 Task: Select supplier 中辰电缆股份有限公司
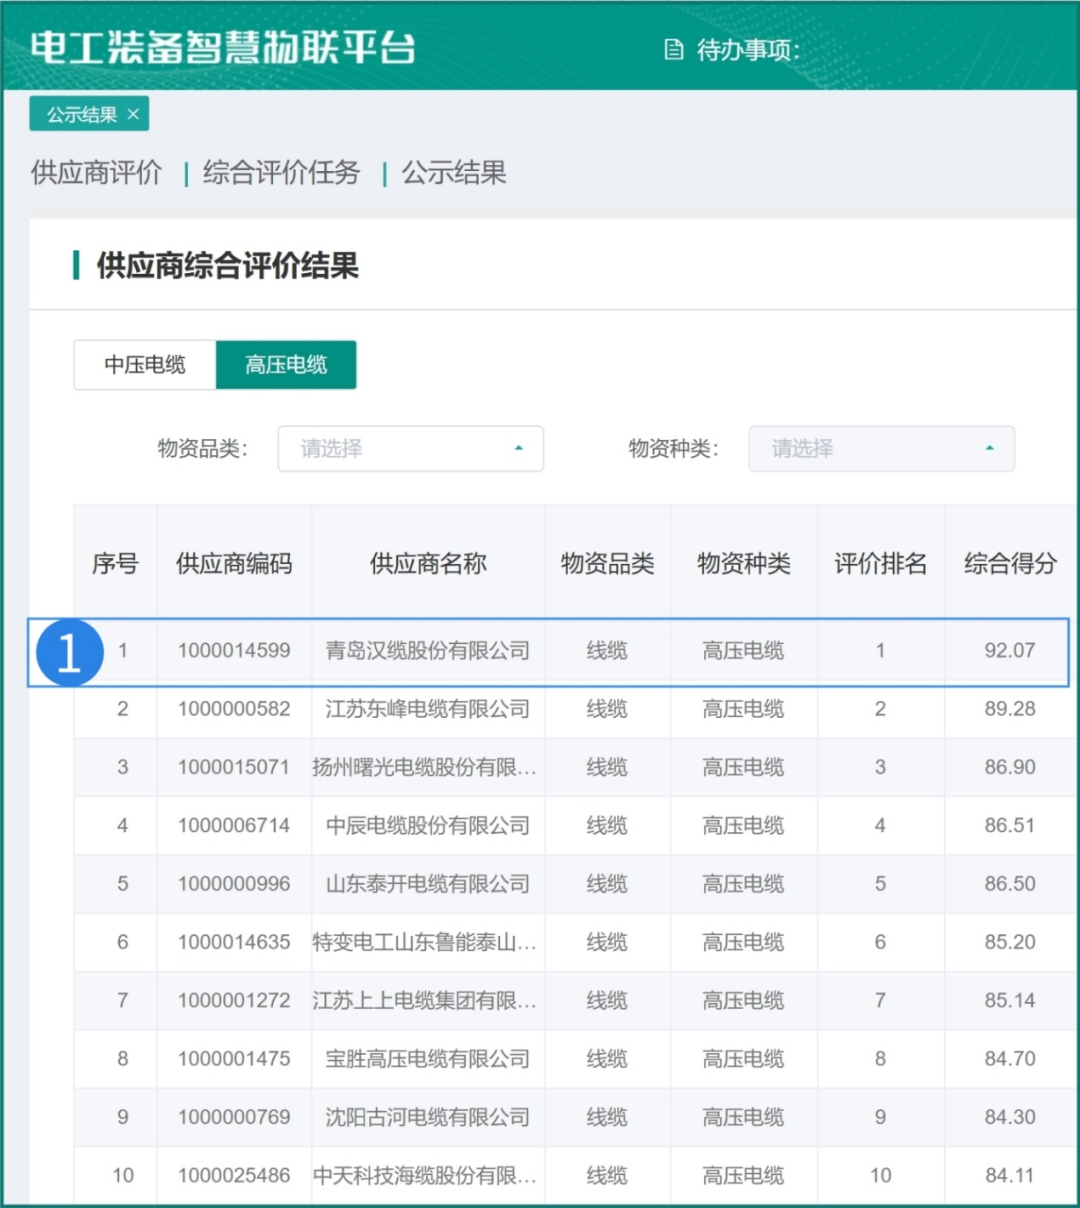[x=428, y=826]
